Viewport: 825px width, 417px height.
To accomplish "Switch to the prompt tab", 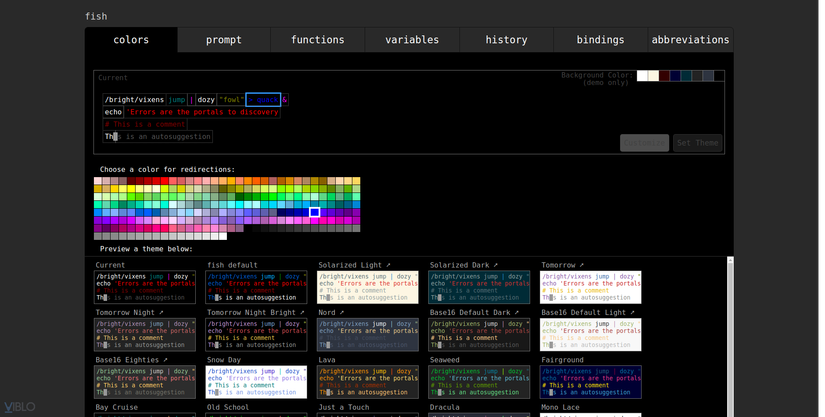I will 224,40.
